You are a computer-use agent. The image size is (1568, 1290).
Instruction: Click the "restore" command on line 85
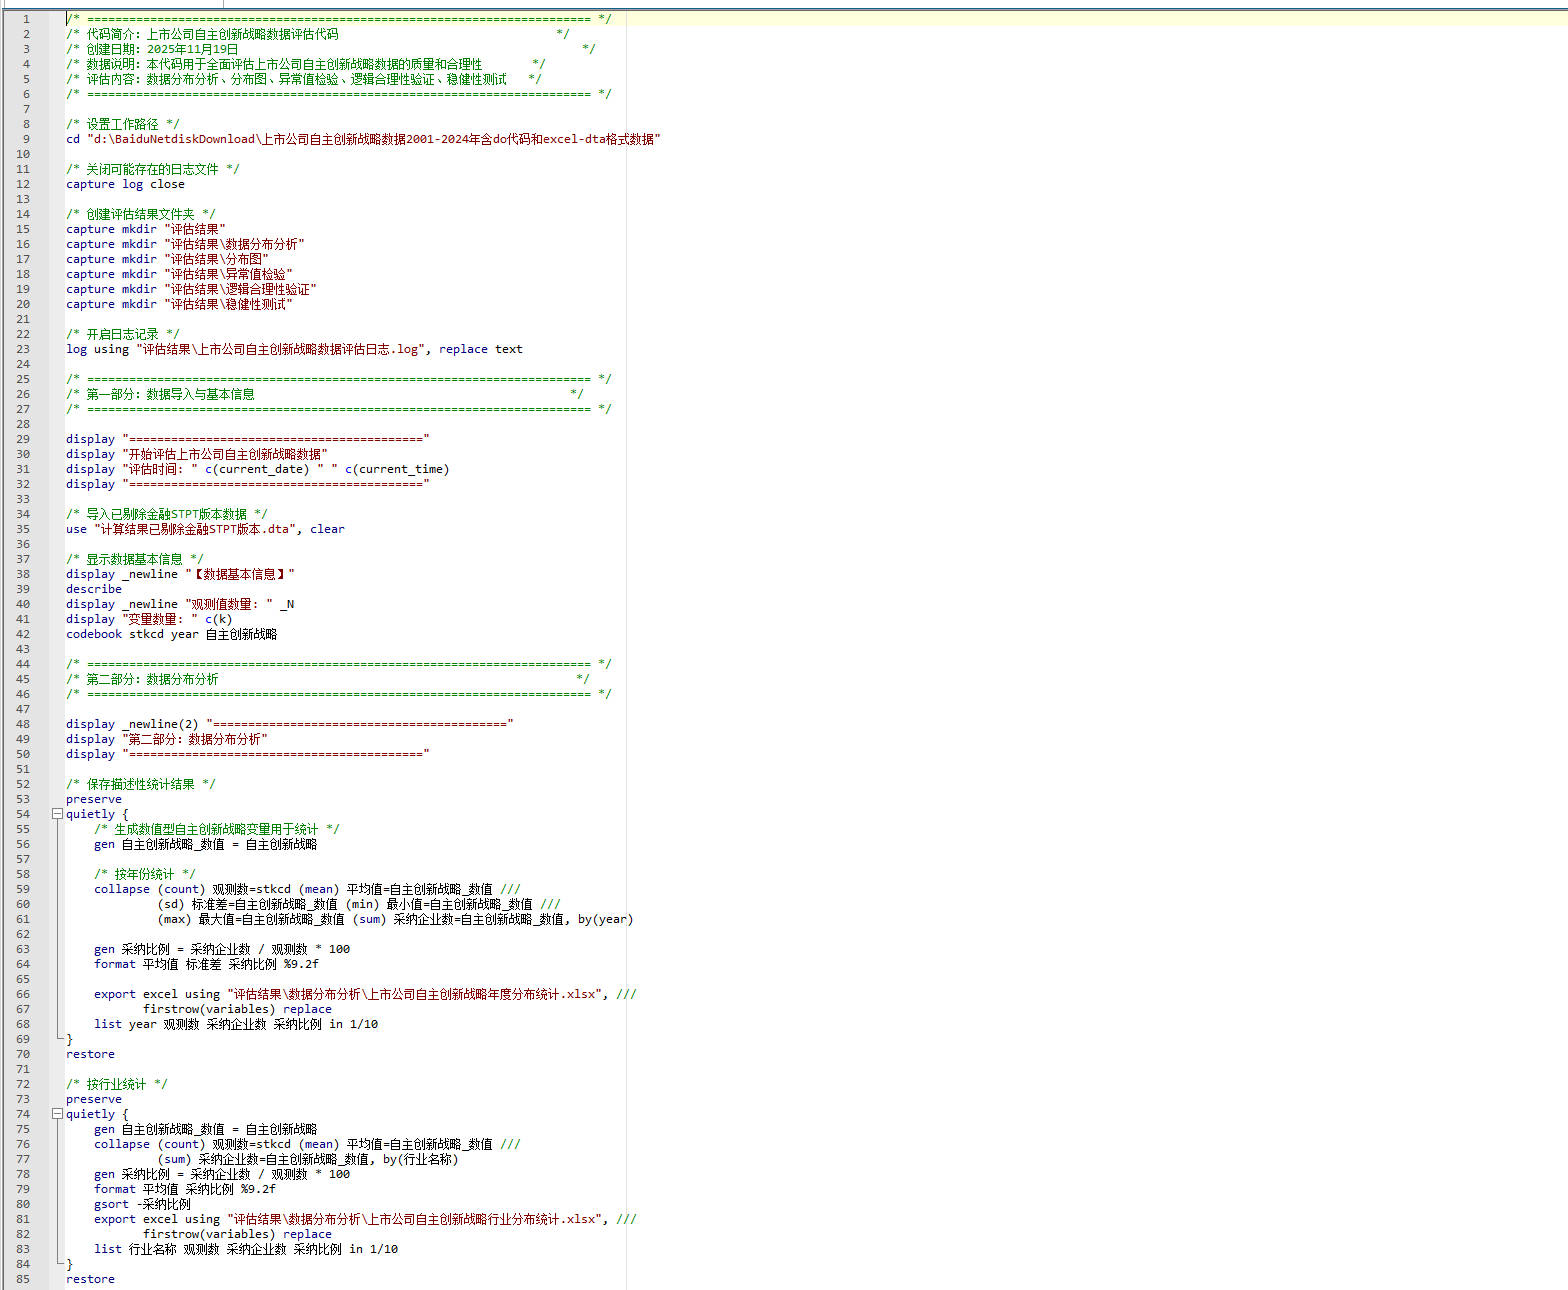(x=91, y=1279)
